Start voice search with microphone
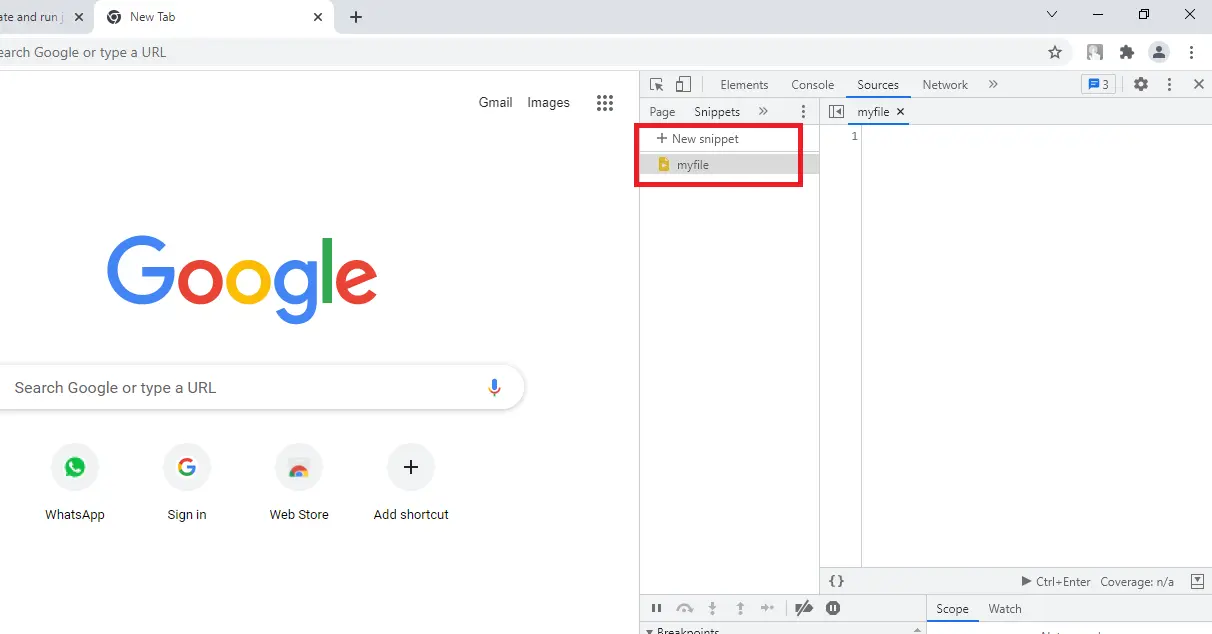 click(x=494, y=388)
